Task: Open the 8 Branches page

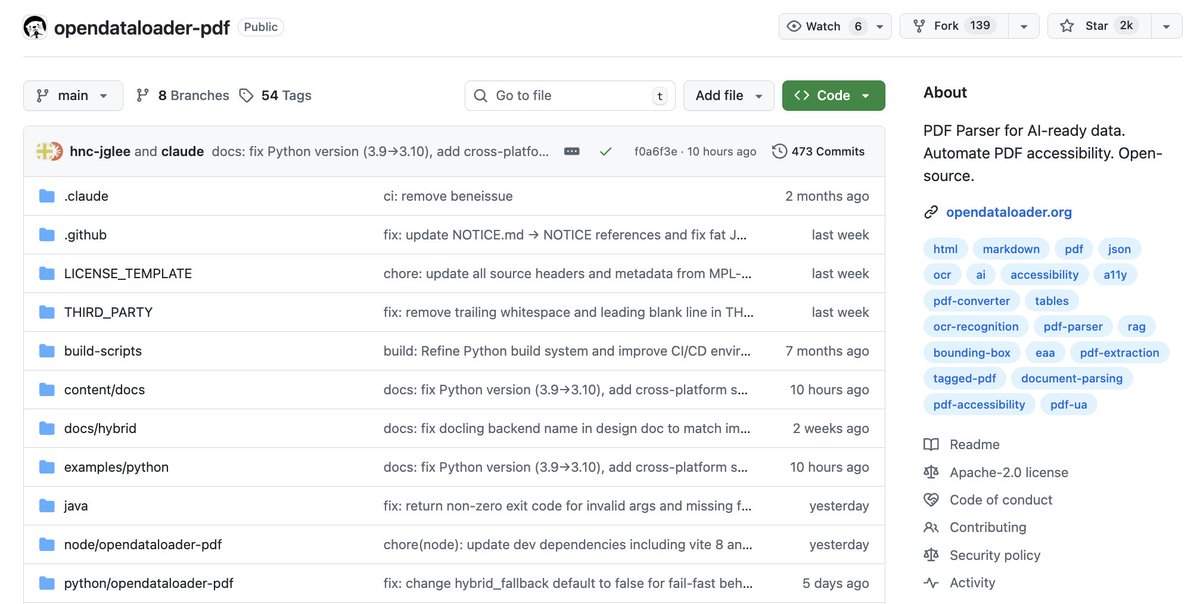Action: (183, 95)
